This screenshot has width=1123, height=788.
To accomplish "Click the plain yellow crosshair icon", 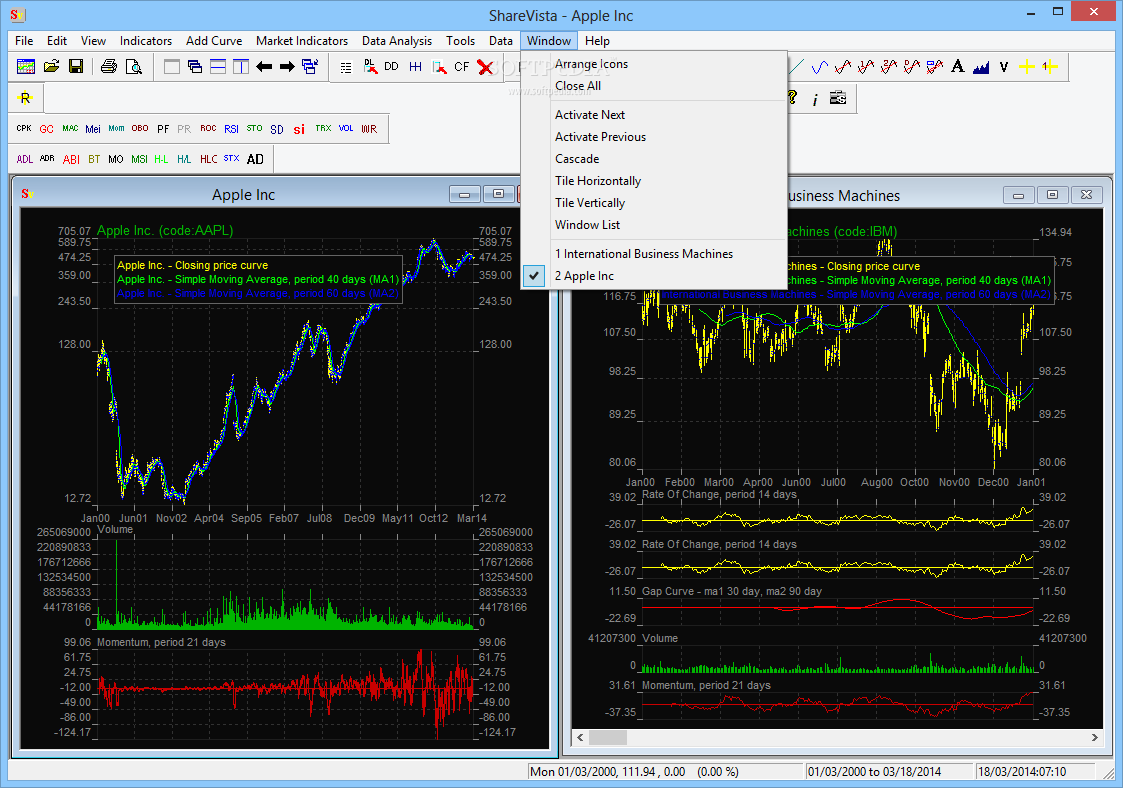I will [x=1027, y=67].
